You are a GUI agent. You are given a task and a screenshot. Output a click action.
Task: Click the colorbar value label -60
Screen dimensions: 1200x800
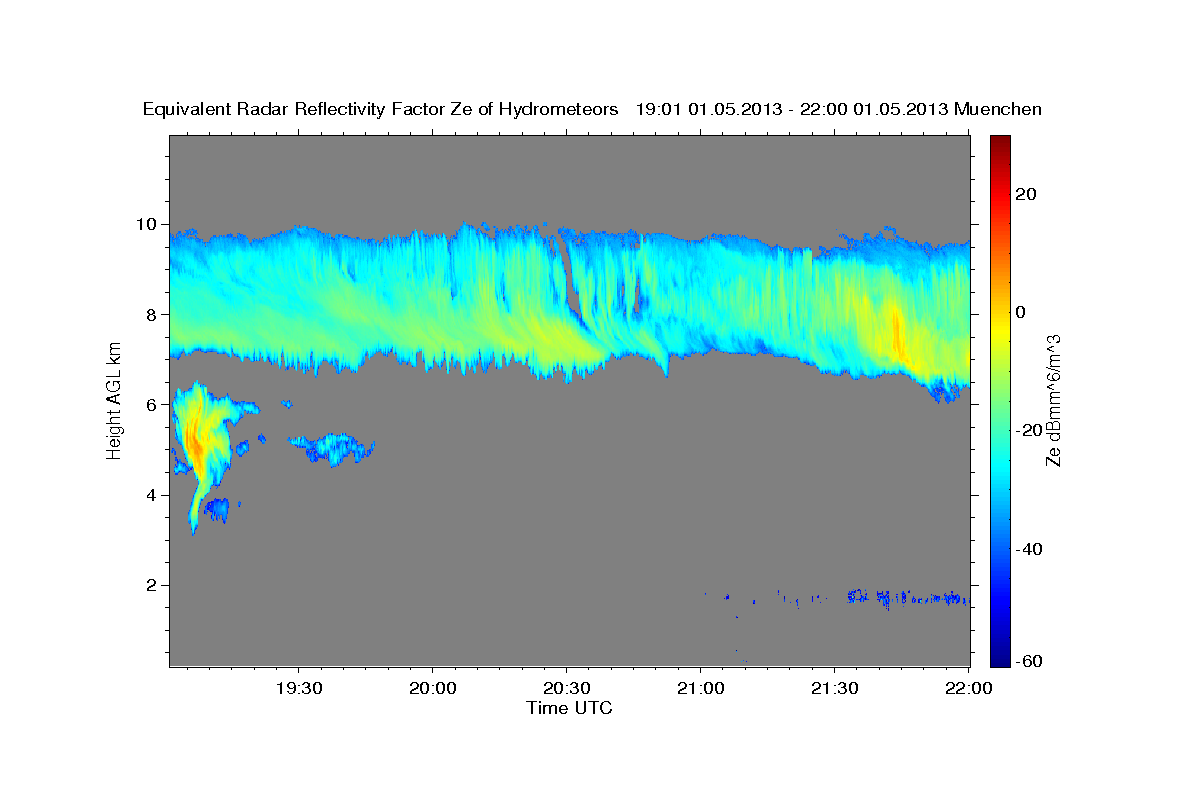[x=1028, y=660]
